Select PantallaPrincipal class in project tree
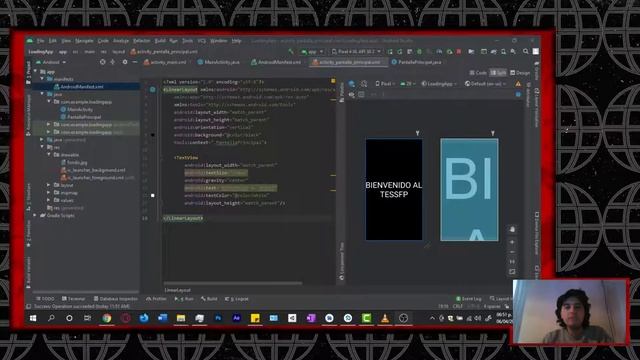This screenshot has width=640, height=360. (x=81, y=117)
